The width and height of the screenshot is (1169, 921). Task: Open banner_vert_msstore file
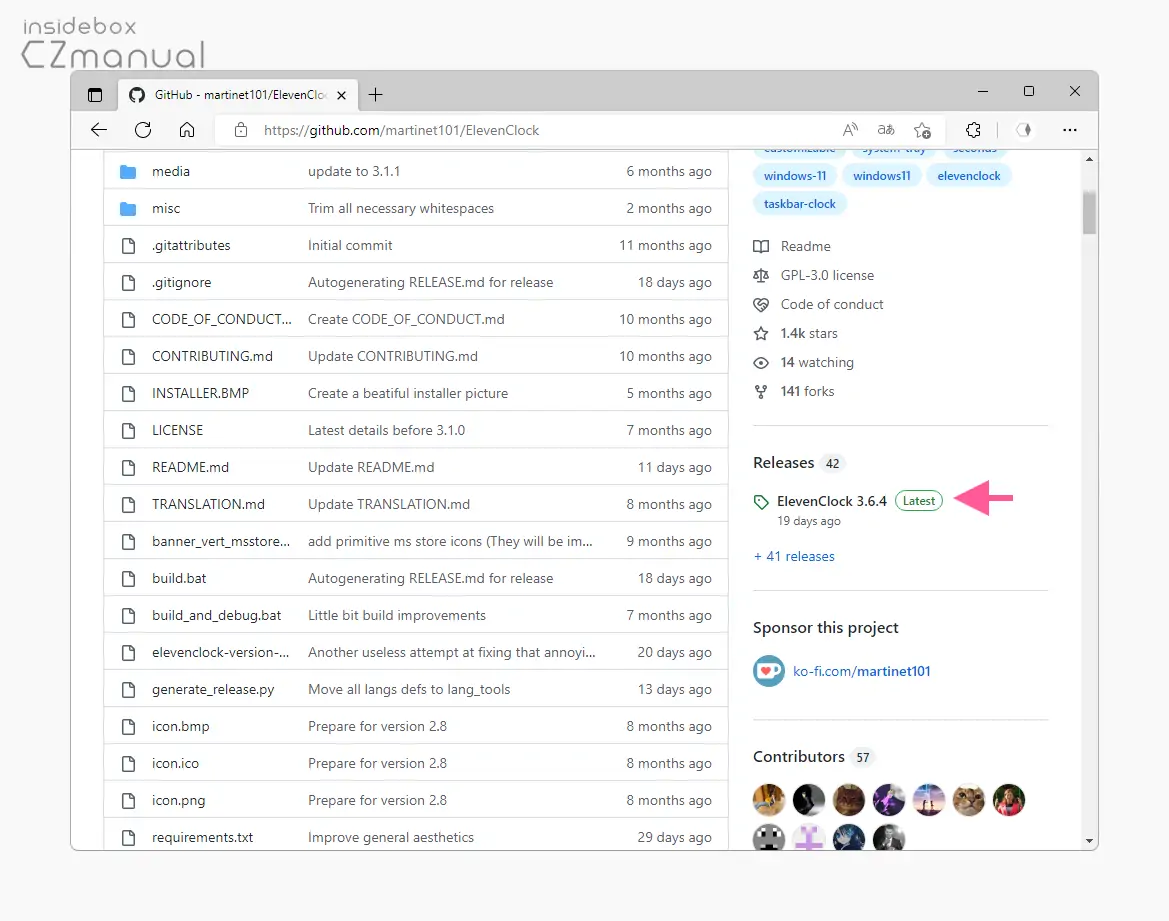(x=221, y=541)
